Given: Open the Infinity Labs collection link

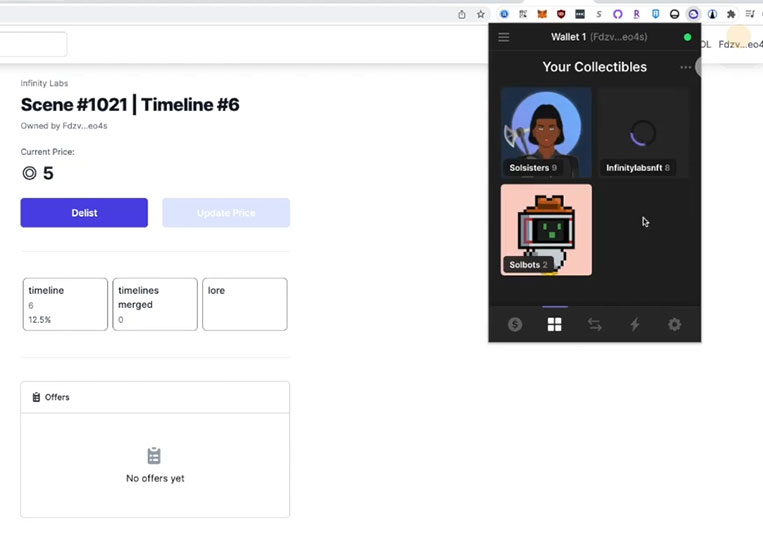Looking at the screenshot, I should click(x=44, y=83).
